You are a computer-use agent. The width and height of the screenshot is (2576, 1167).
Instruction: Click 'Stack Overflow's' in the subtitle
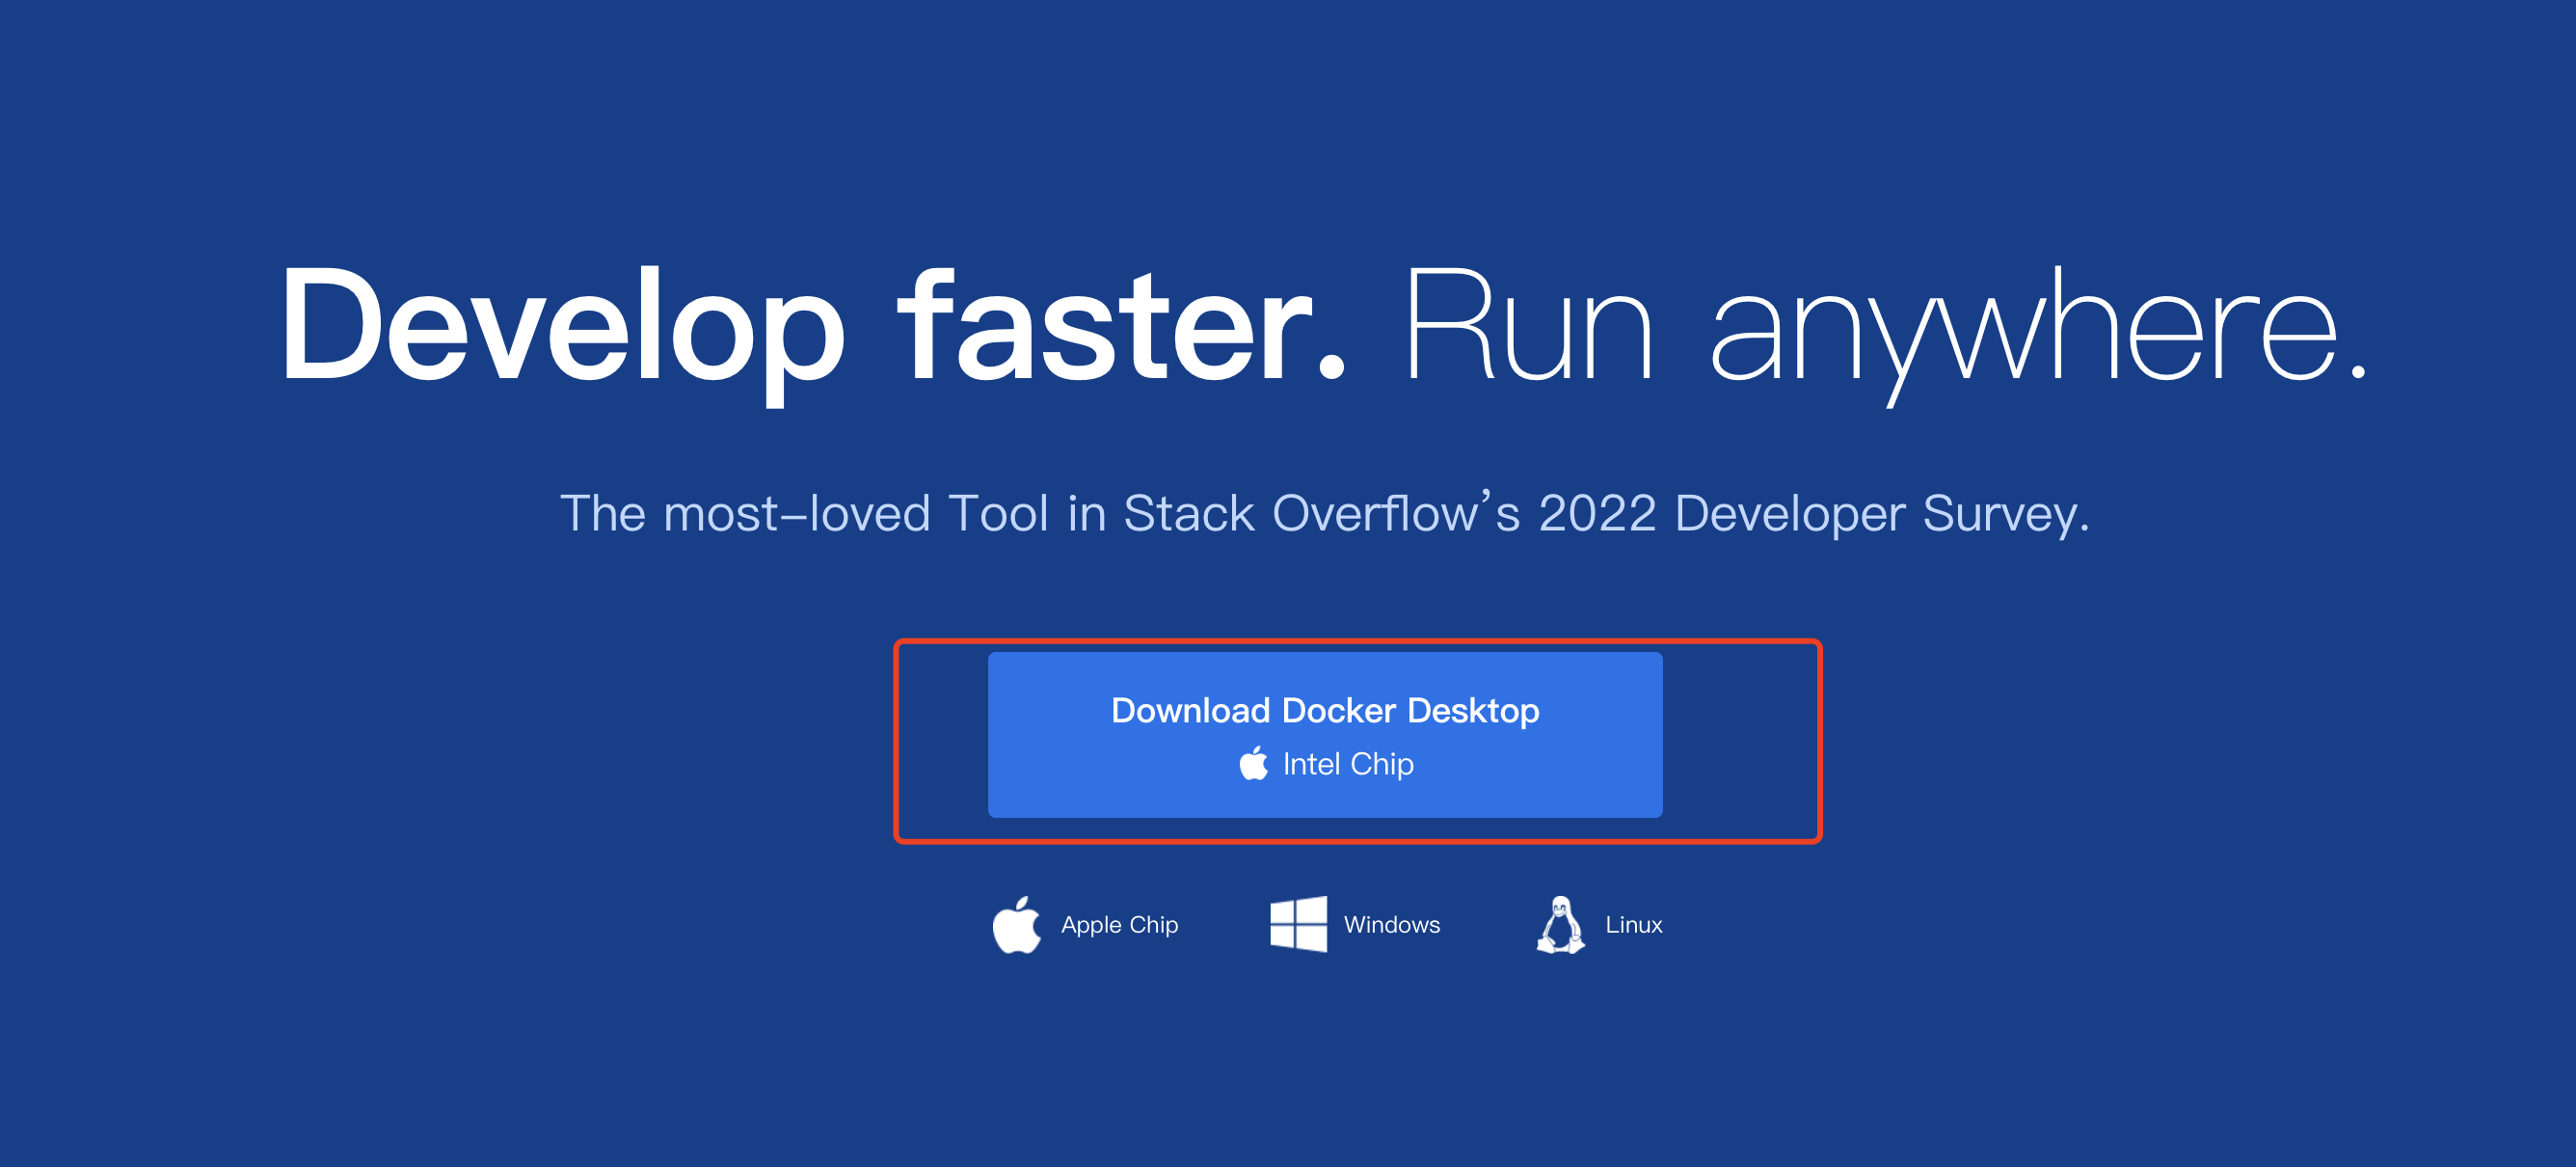tap(1321, 513)
